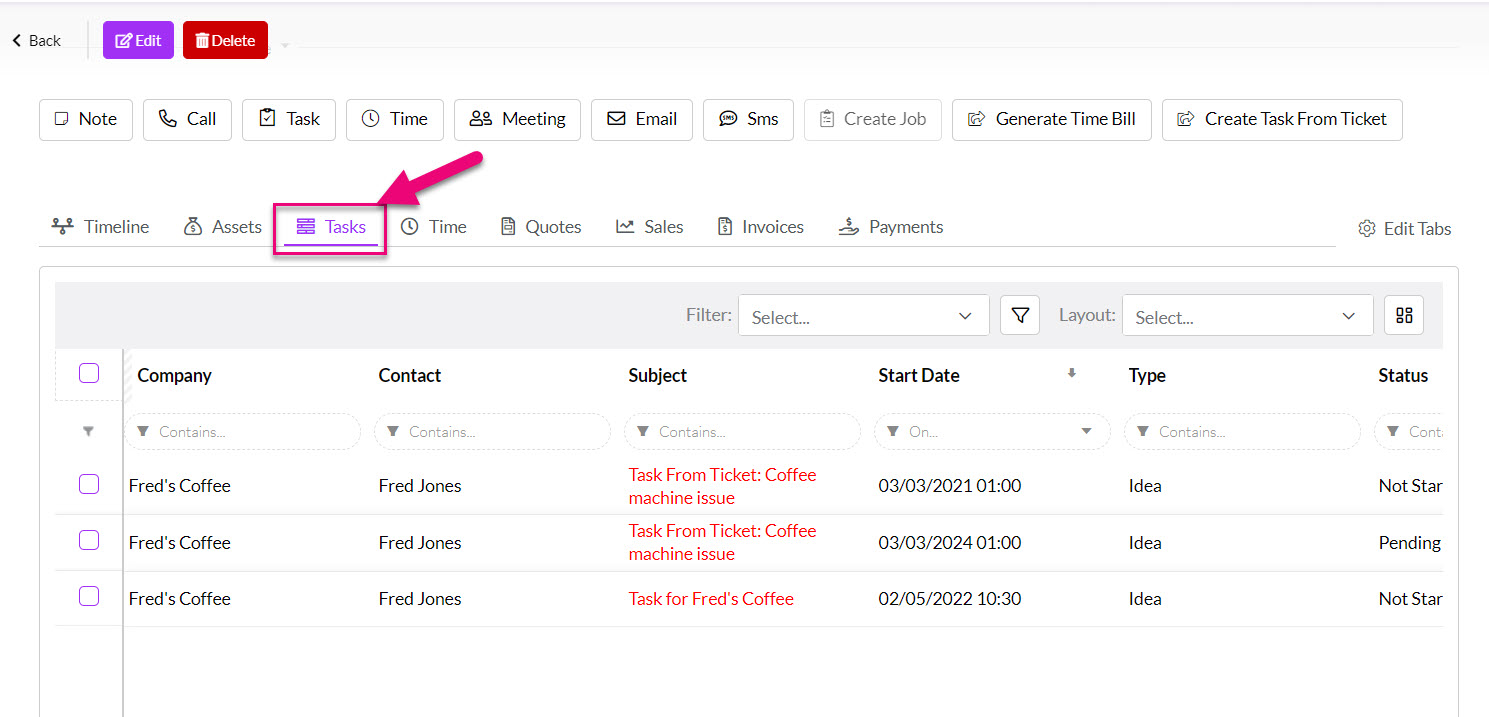
Task: Sort by Company column header
Action: click(175, 376)
